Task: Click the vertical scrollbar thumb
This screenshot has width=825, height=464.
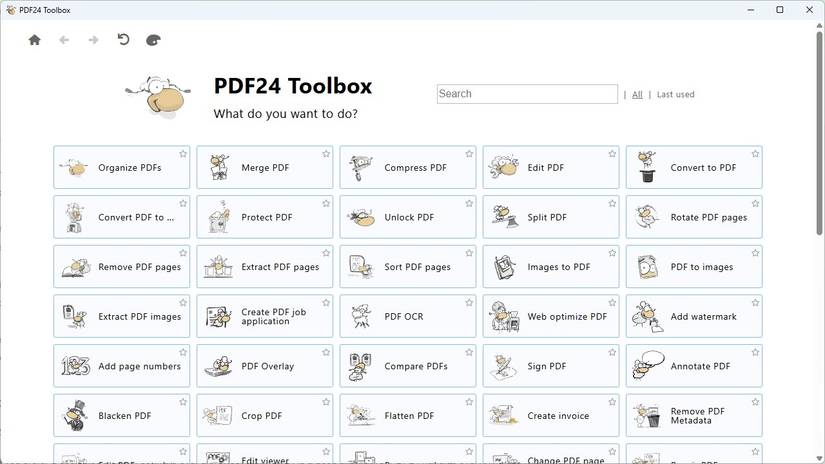Action: [x=819, y=133]
